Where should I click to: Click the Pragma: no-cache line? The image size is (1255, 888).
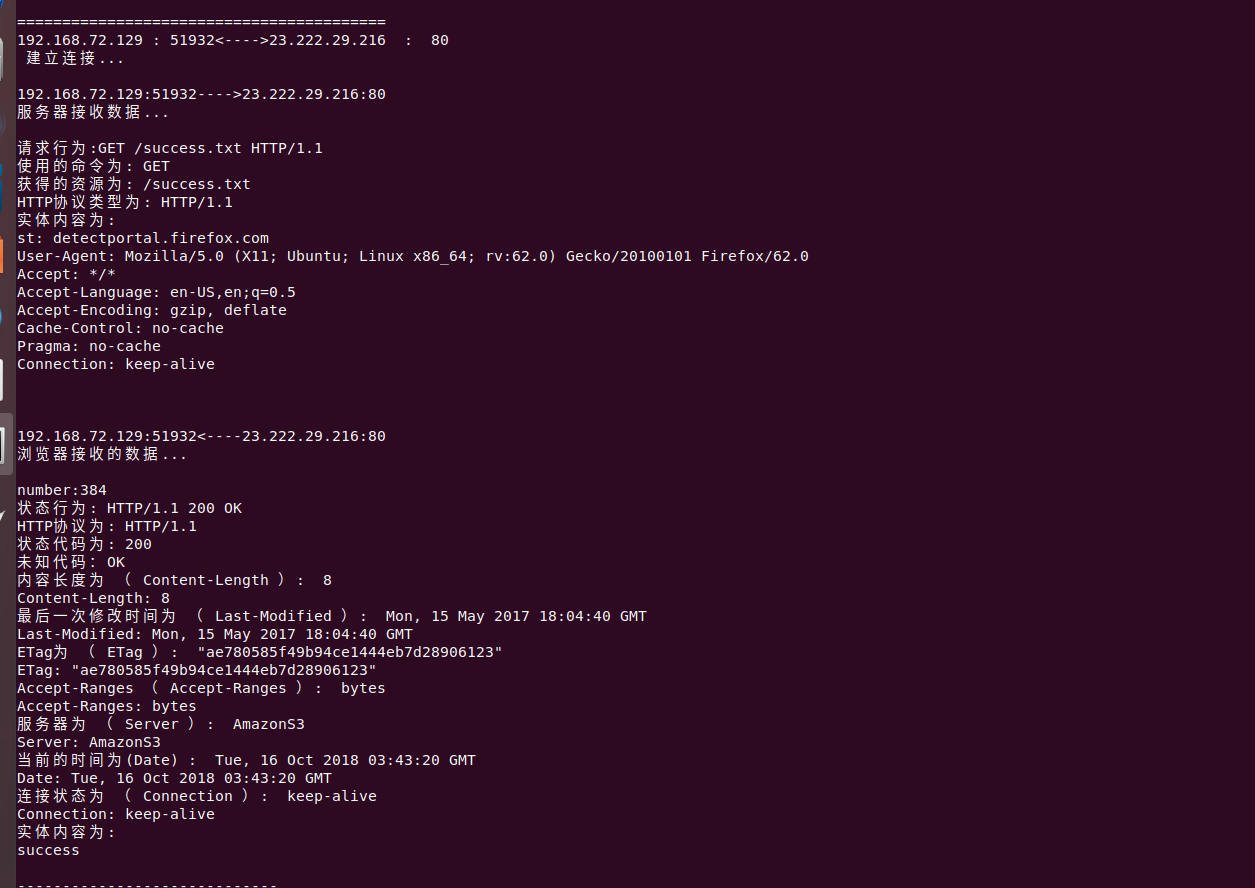89,346
